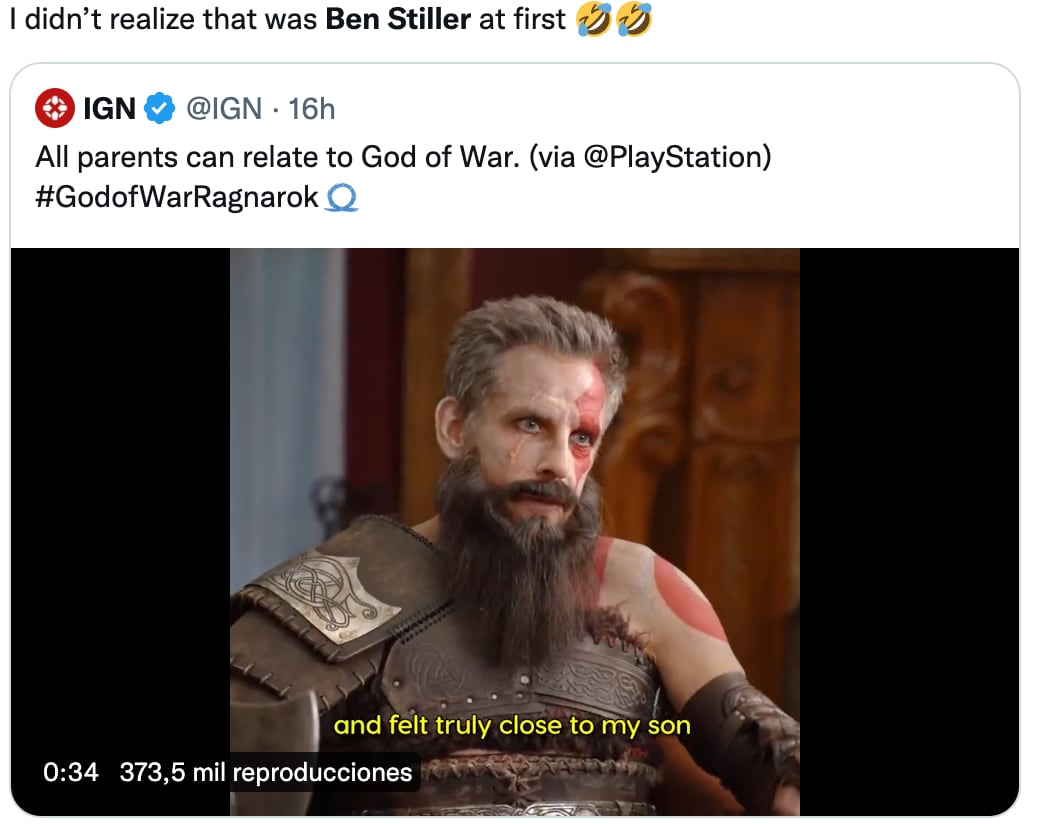Screen dimensions: 1038x824
Task: Click the first laughing emoji
Action: (597, 19)
